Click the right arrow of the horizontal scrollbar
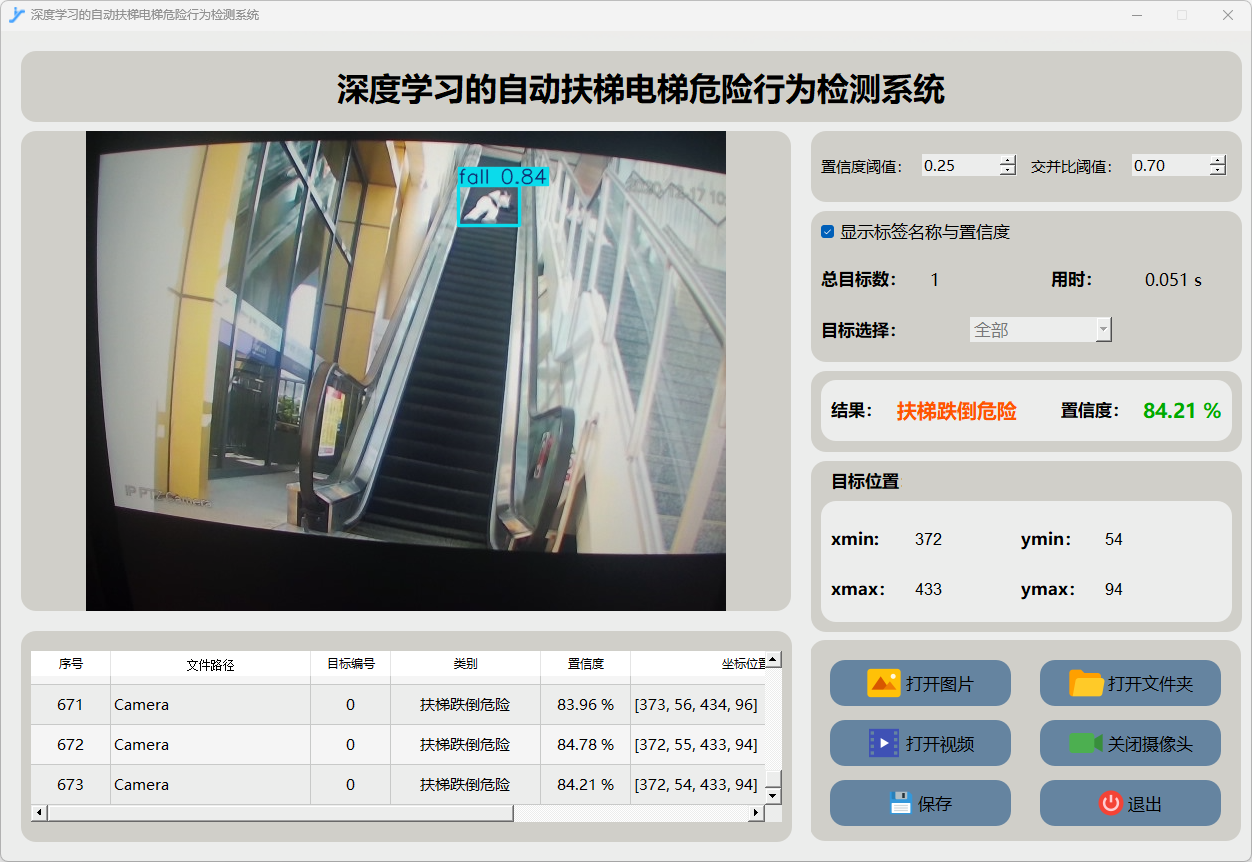This screenshot has height=862, width=1252. (x=756, y=813)
